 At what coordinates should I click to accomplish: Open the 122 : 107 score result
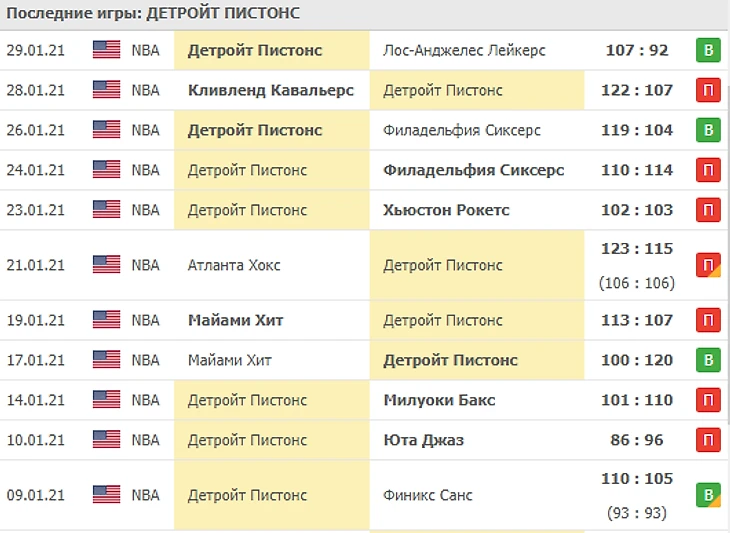tap(637, 90)
